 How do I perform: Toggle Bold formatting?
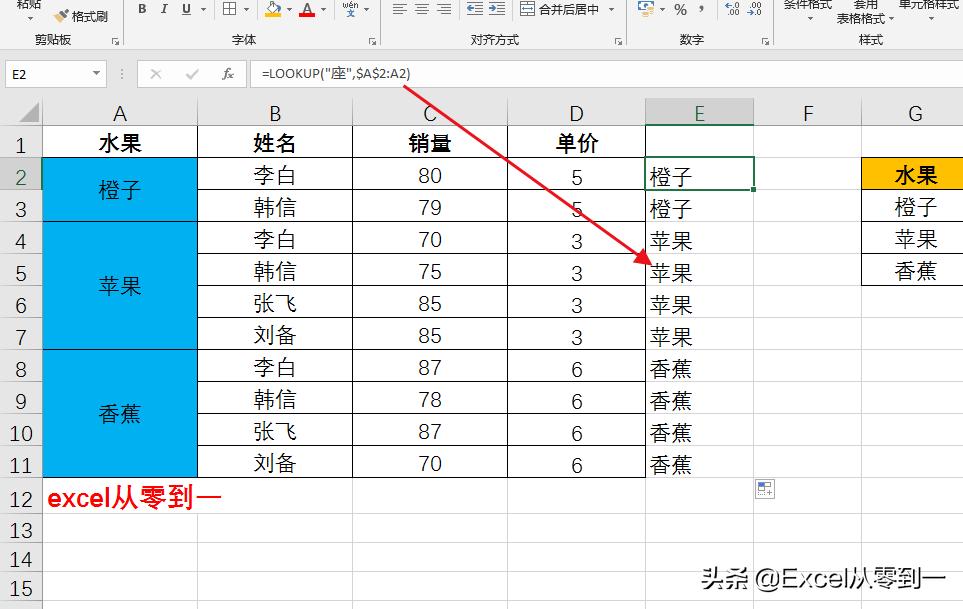[142, 9]
